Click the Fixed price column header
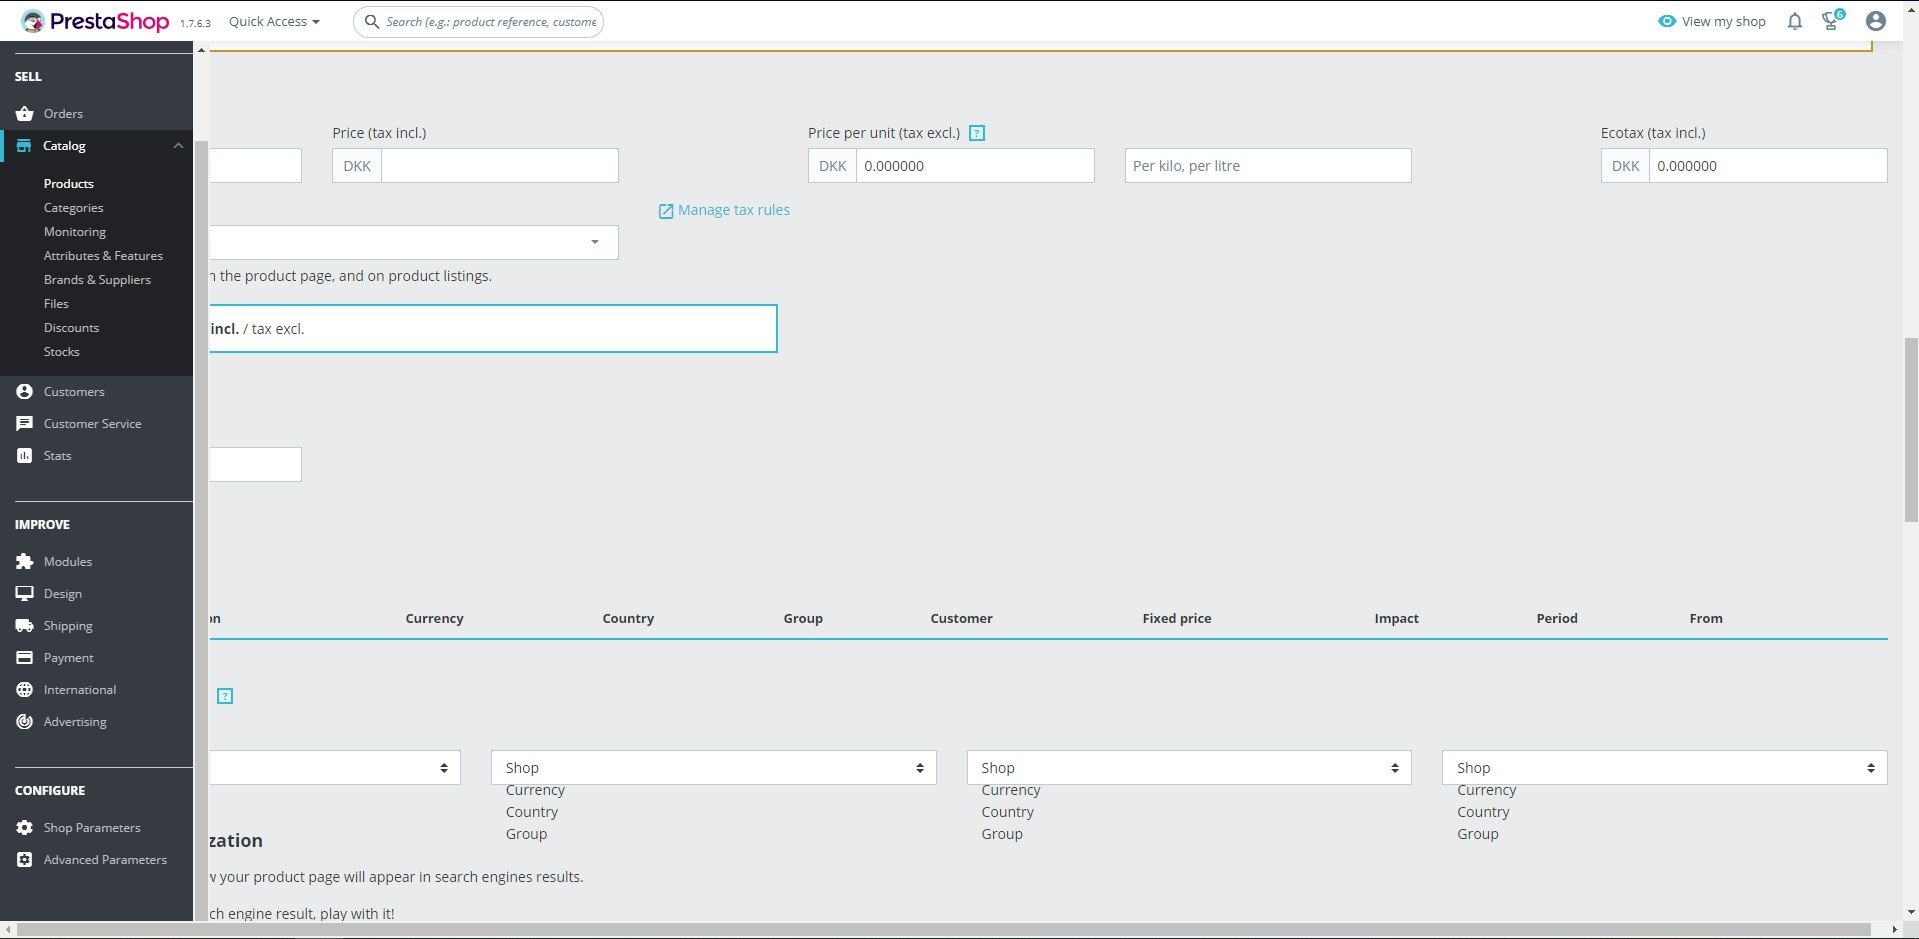Screen dimensions: 1919x939 coord(1177,619)
